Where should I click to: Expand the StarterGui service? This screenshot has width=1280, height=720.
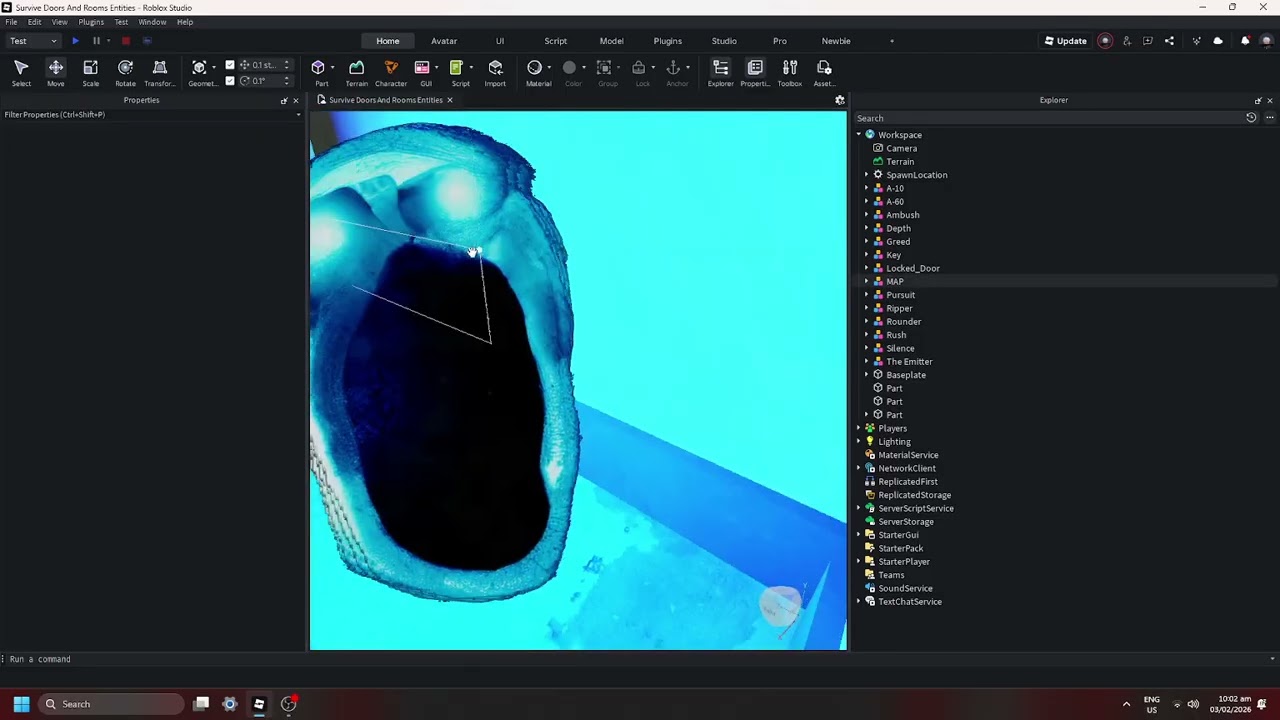[858, 535]
